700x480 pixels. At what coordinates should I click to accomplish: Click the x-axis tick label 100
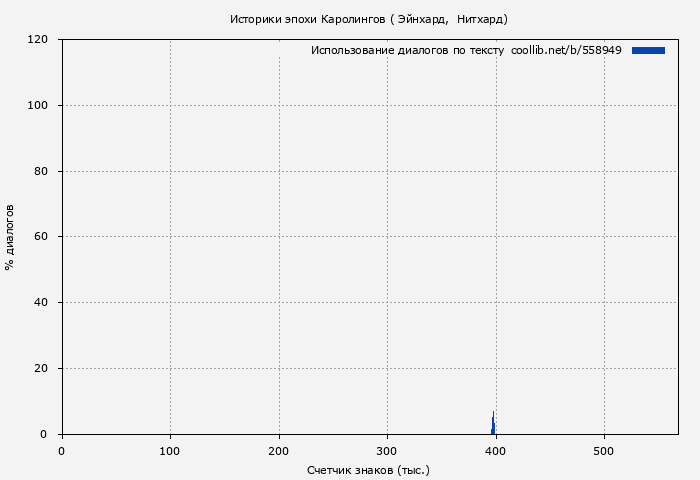pos(170,451)
